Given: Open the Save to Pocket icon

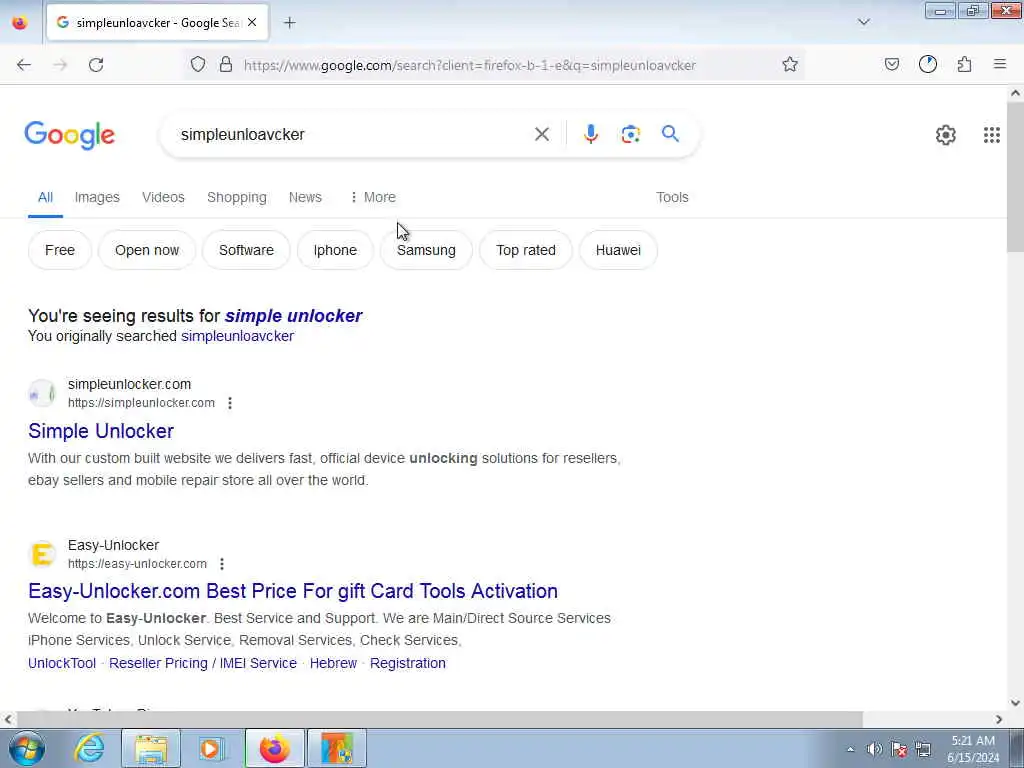Looking at the screenshot, I should [891, 65].
